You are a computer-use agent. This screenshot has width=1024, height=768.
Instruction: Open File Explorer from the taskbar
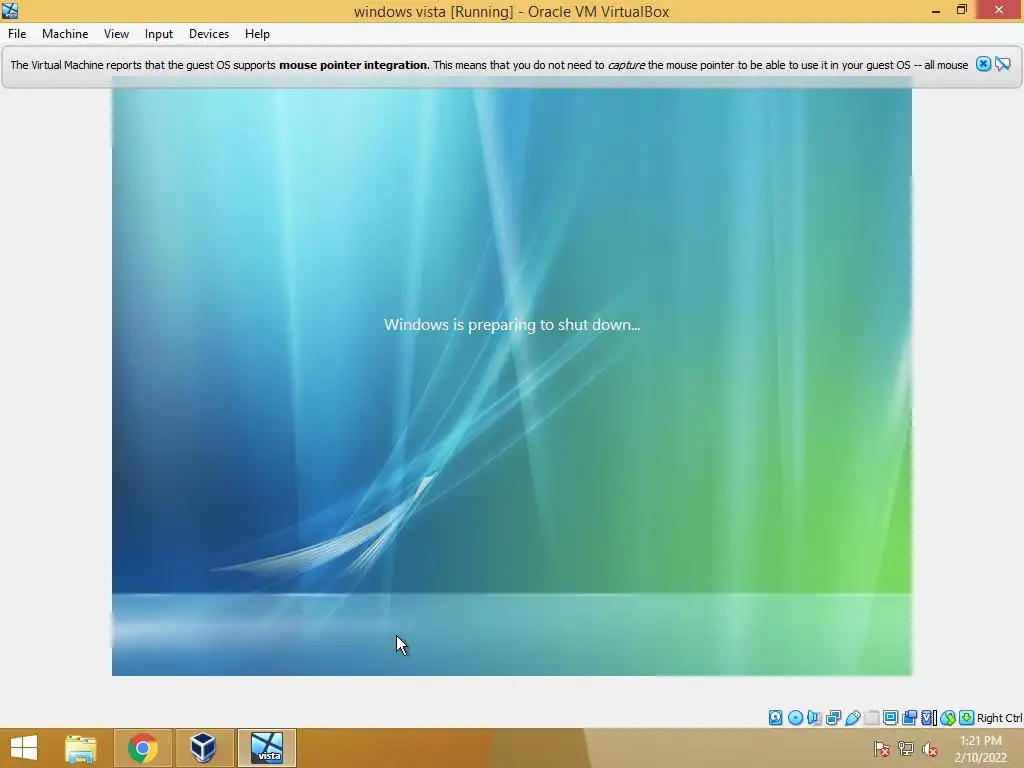tap(81, 748)
